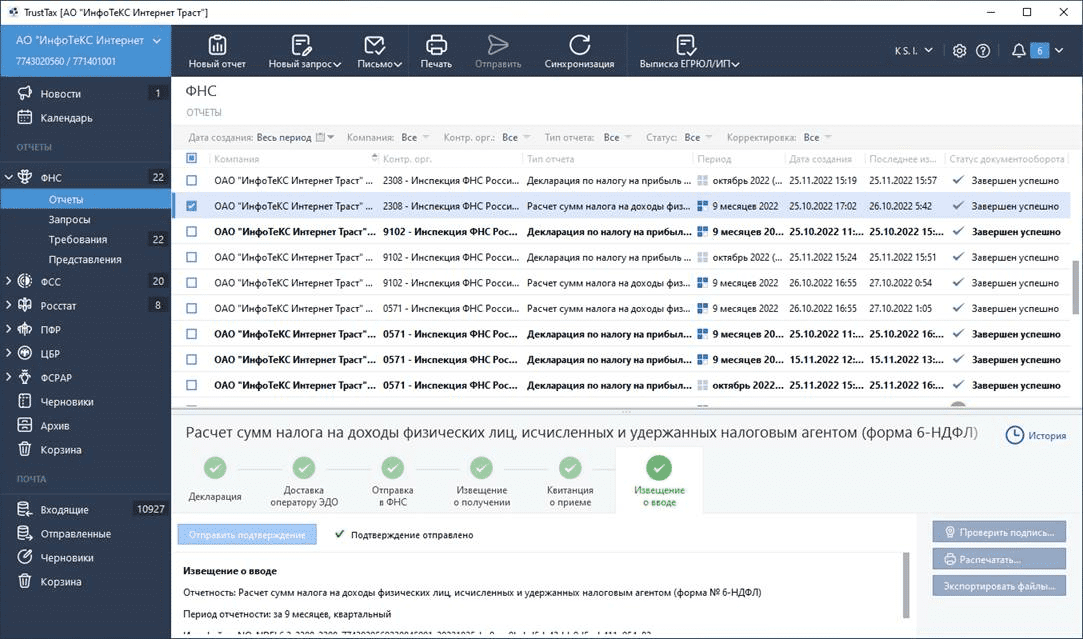The image size is (1083, 639).
Task: Click the Синхронизация refresh icon
Action: [579, 46]
